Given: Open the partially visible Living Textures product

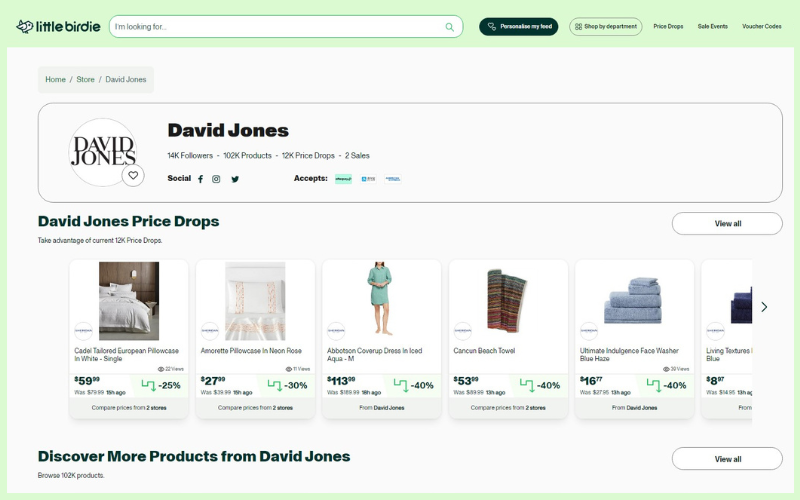Looking at the screenshot, I should click(727, 339).
